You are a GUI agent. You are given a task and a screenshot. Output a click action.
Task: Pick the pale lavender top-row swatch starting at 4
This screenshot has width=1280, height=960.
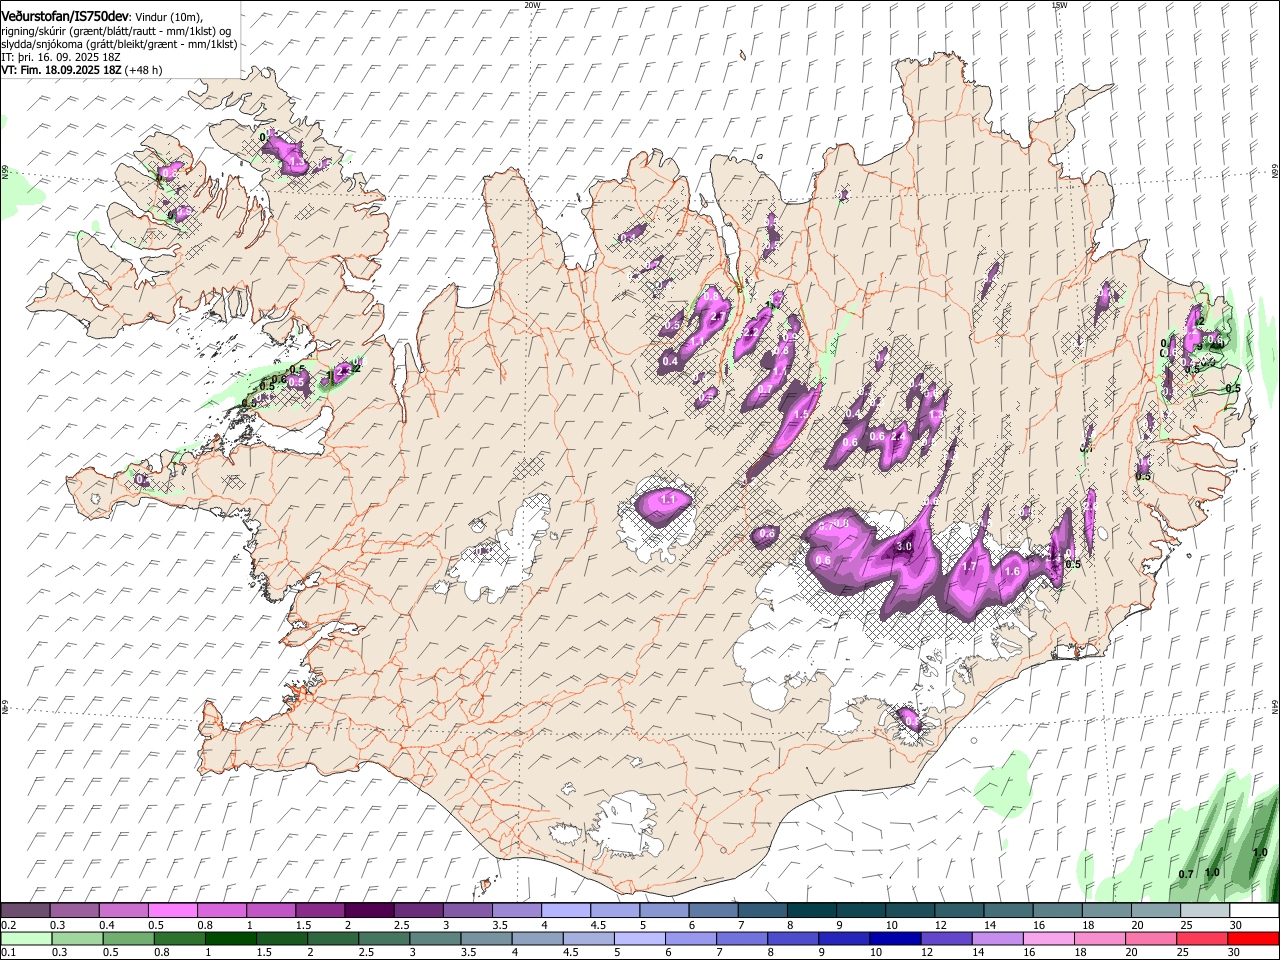tap(565, 910)
